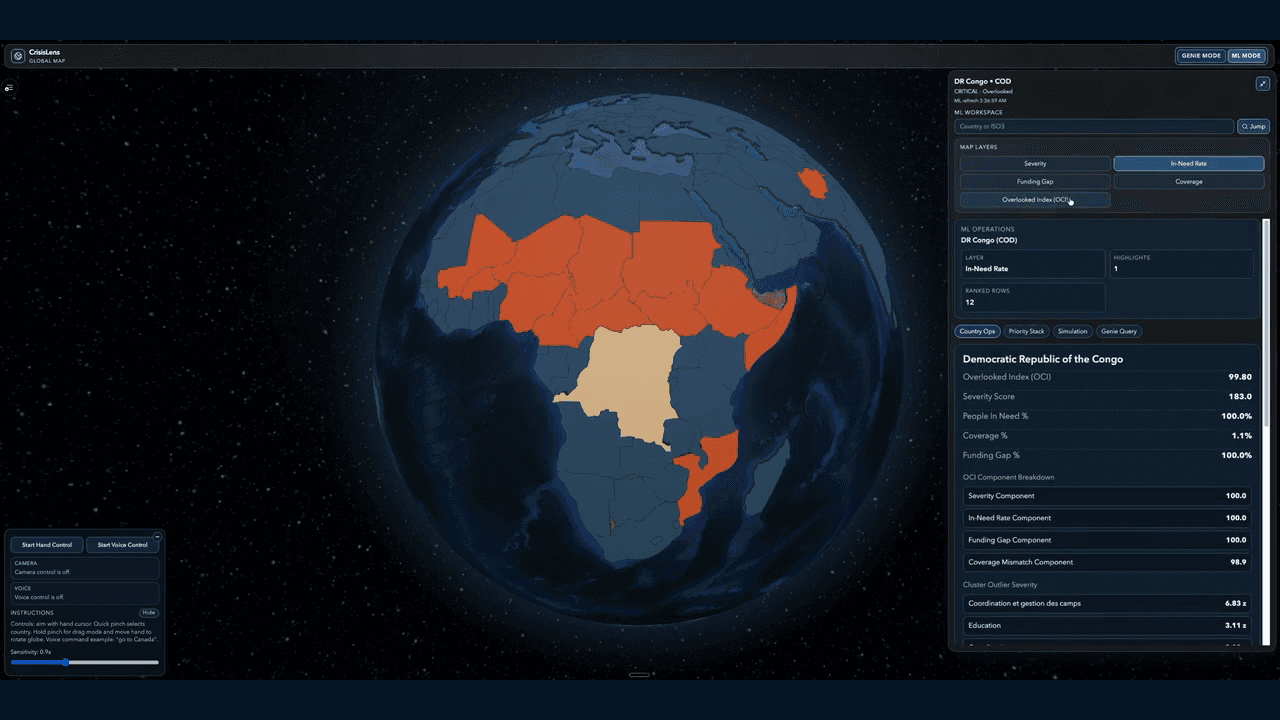This screenshot has height=720, width=1280.
Task: Open the Genie Query tab
Action: 1118,331
